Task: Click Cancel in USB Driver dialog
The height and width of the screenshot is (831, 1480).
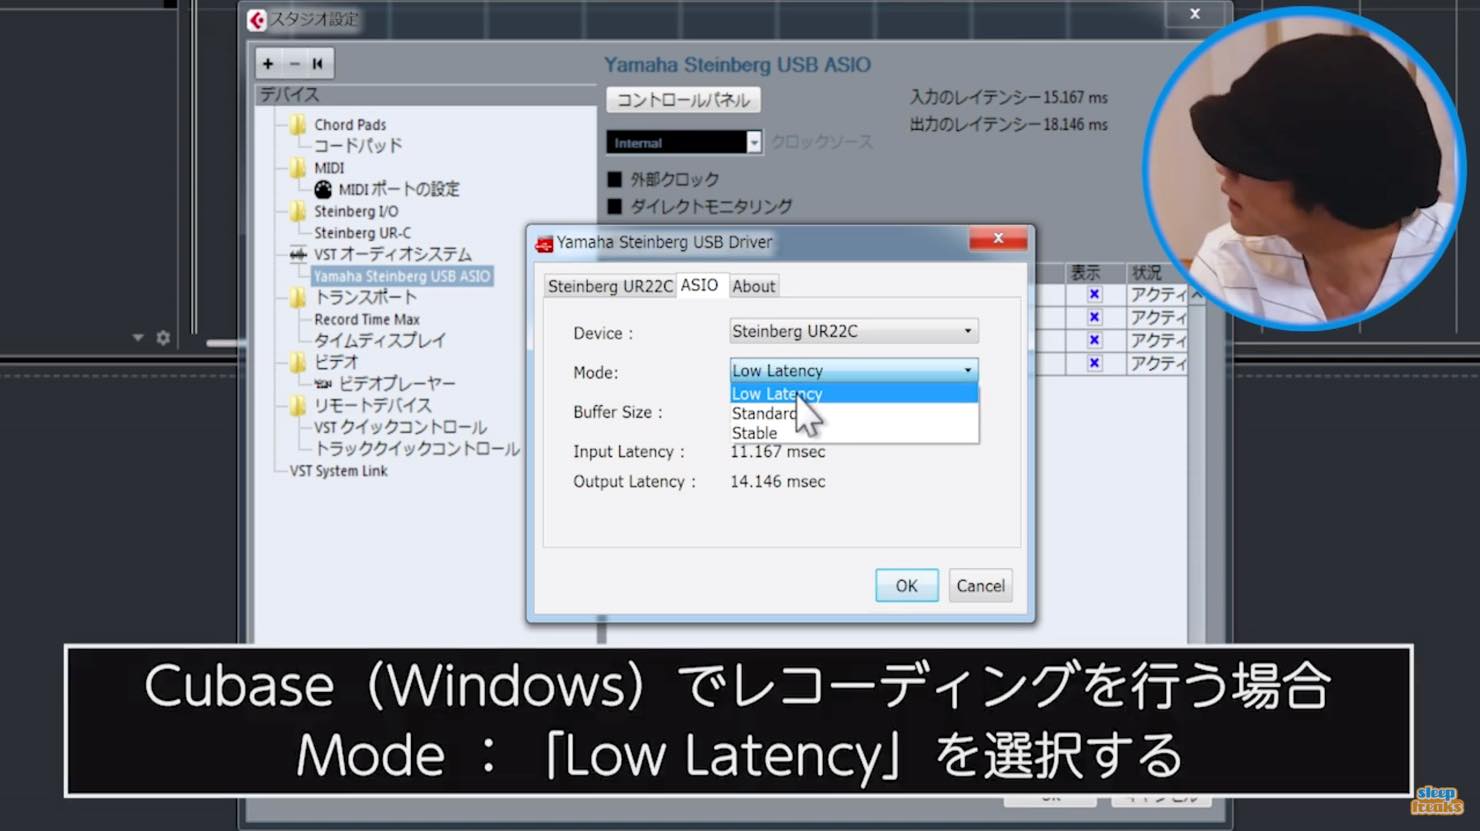Action: click(980, 586)
